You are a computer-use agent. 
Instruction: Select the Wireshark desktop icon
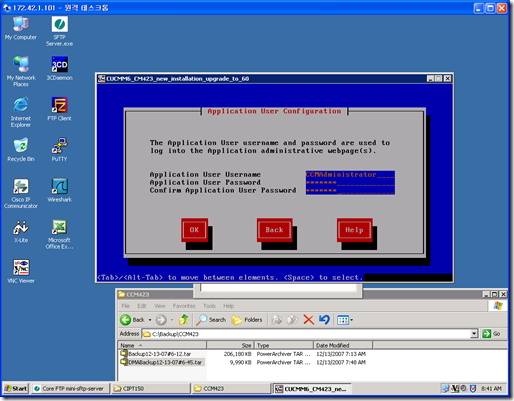(x=59, y=190)
